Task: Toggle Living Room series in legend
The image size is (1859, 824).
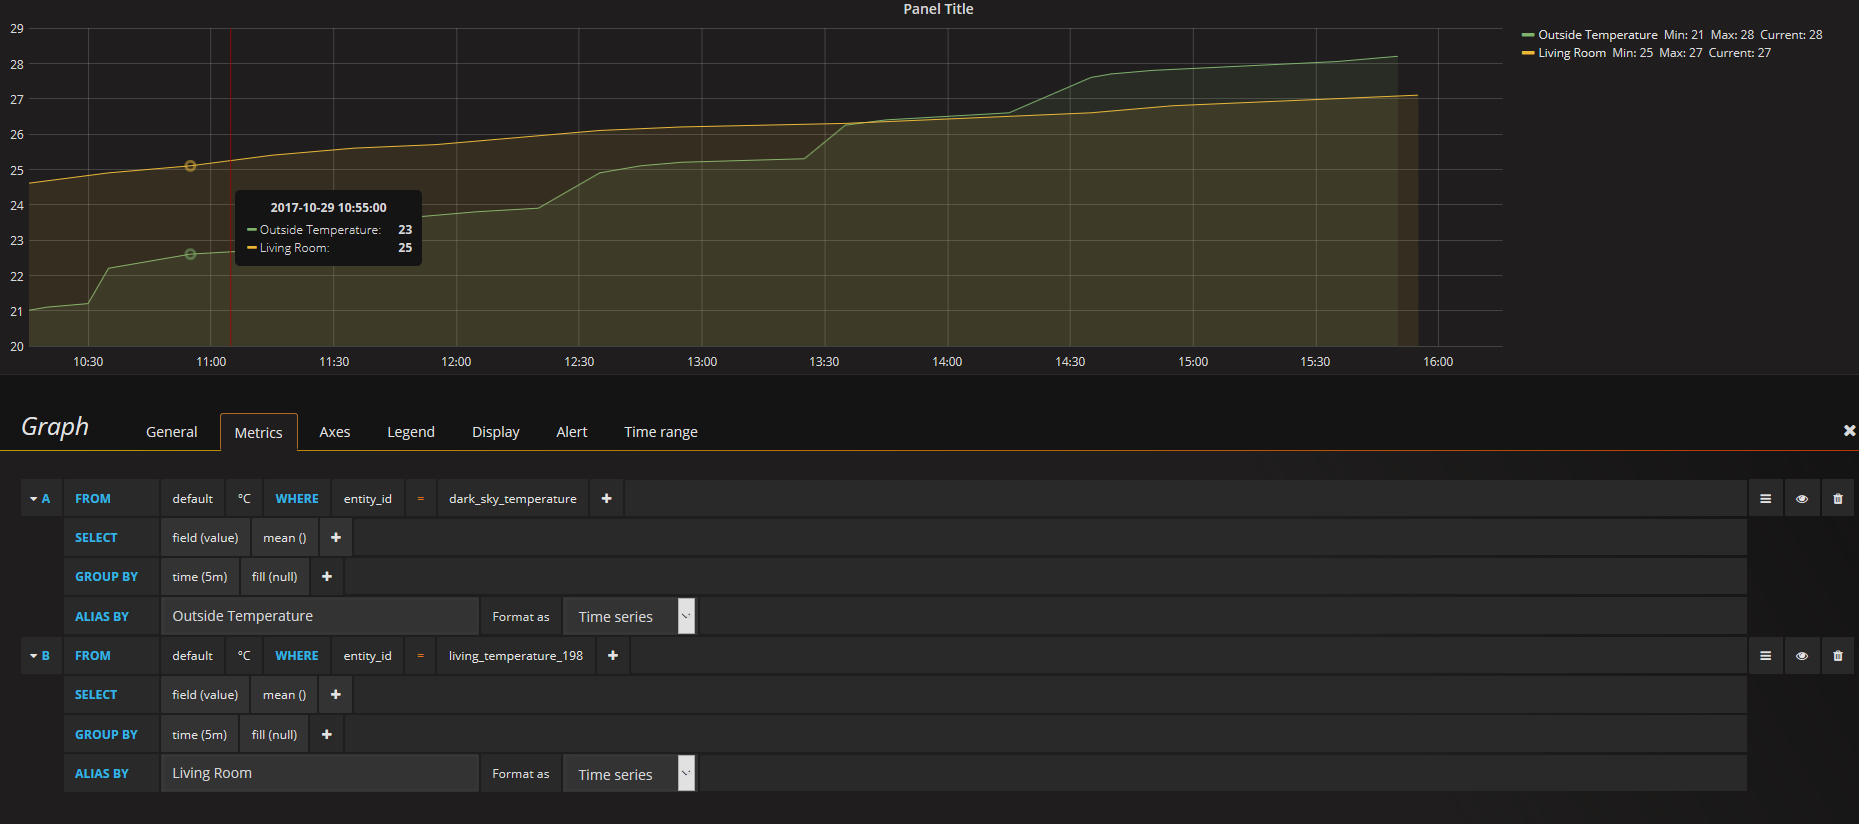Action: pos(1572,53)
